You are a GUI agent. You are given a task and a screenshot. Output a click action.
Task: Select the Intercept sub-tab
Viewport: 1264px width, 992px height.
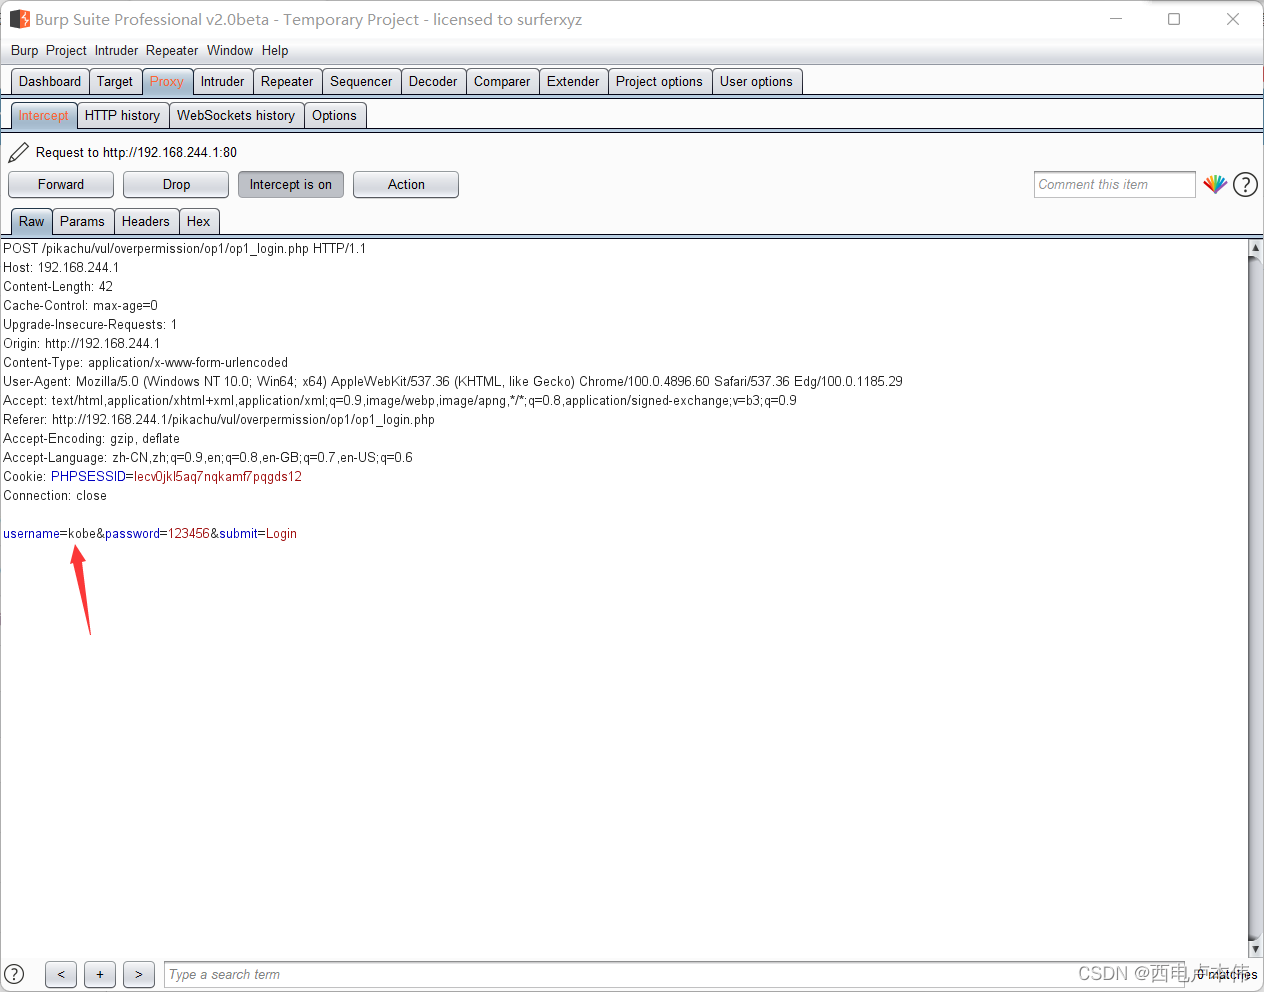point(43,116)
